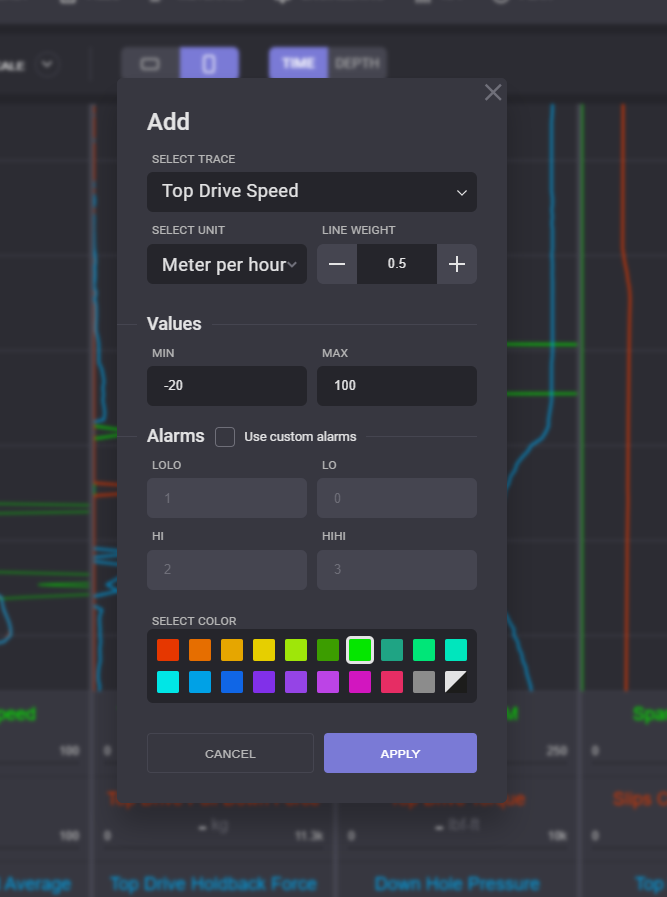Viewport: 667px width, 897px height.
Task: Pick the gray color swatch
Action: (x=424, y=682)
